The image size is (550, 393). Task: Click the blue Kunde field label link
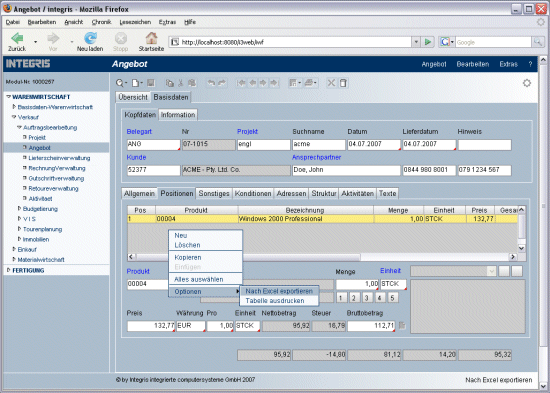136,157
